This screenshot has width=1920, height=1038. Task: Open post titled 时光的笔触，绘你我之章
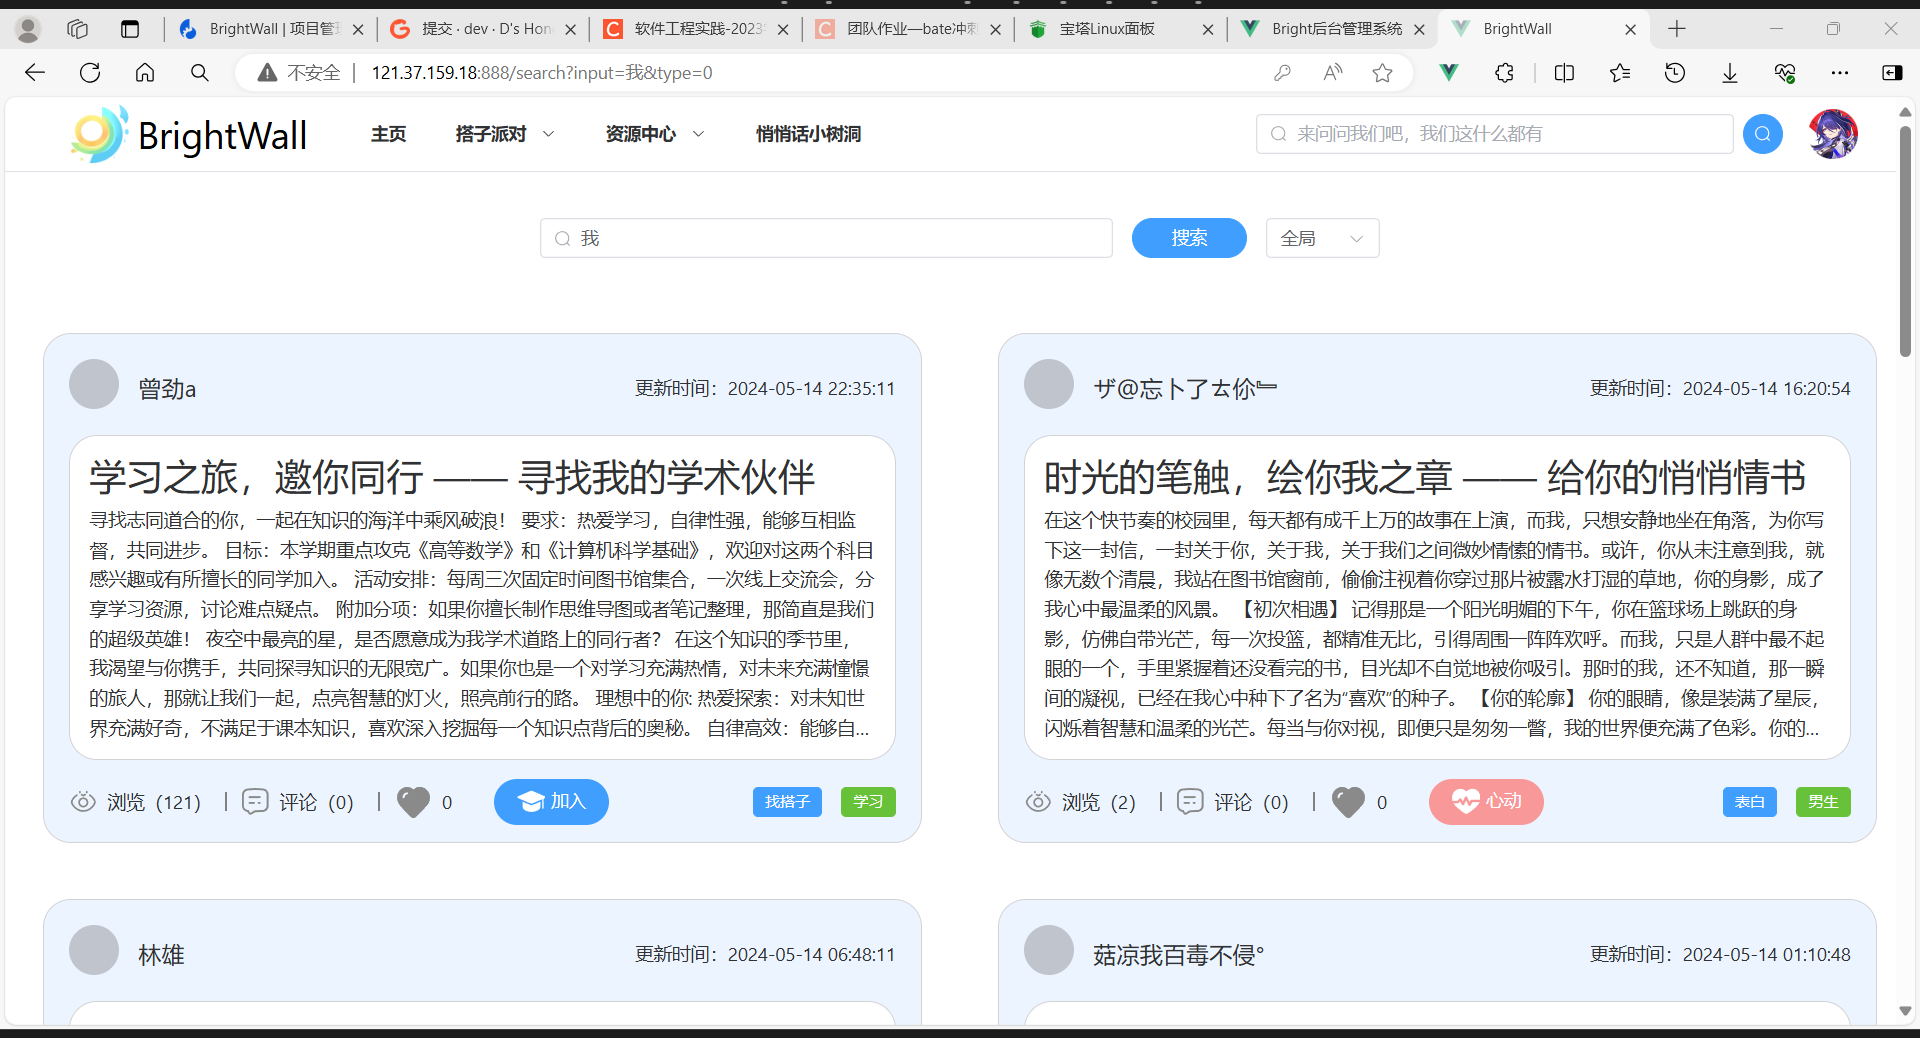1425,477
